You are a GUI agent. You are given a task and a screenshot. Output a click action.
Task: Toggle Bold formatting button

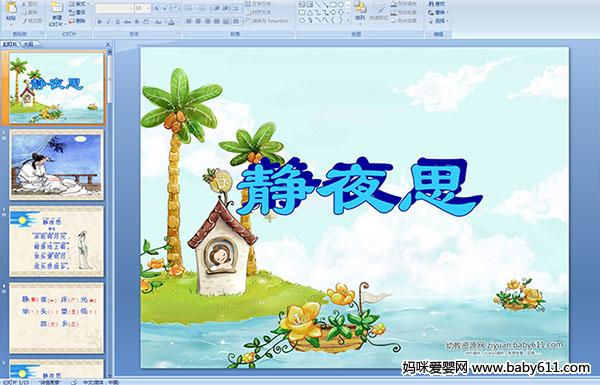(99, 22)
